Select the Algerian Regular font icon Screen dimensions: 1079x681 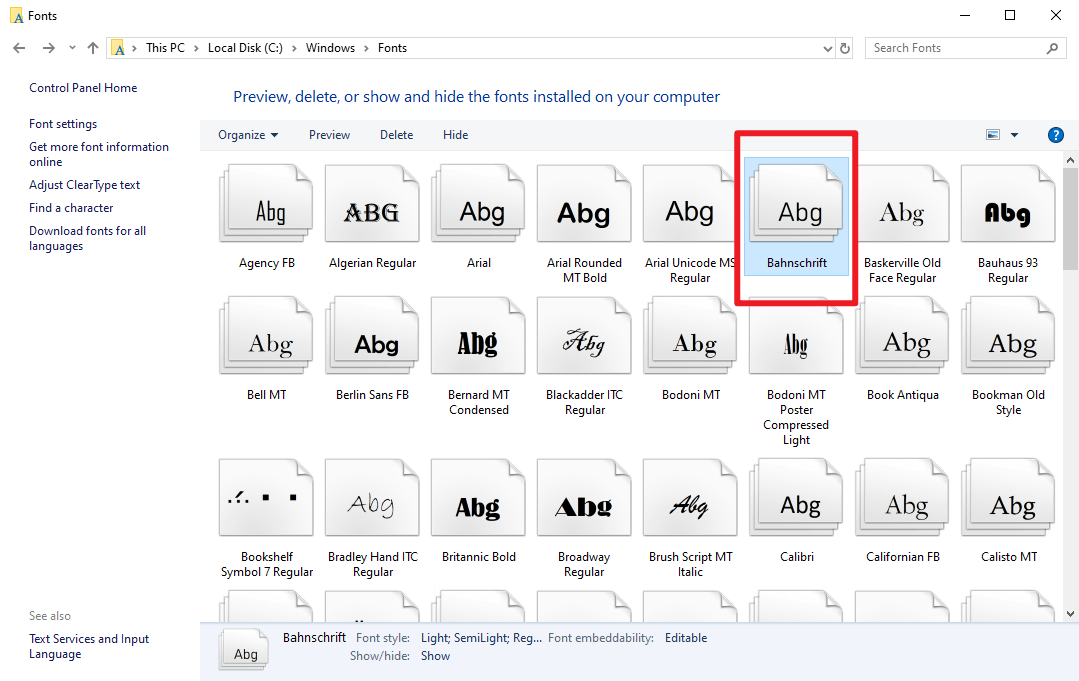372,204
